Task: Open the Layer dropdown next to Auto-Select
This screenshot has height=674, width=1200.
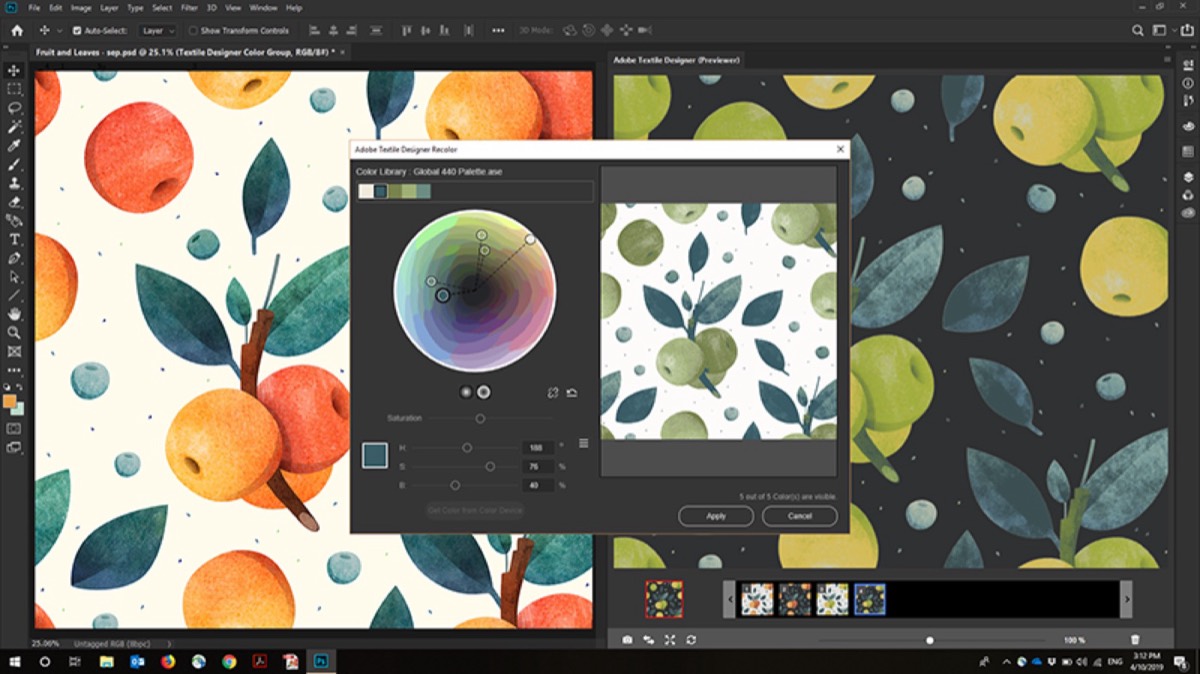Action: 158,31
